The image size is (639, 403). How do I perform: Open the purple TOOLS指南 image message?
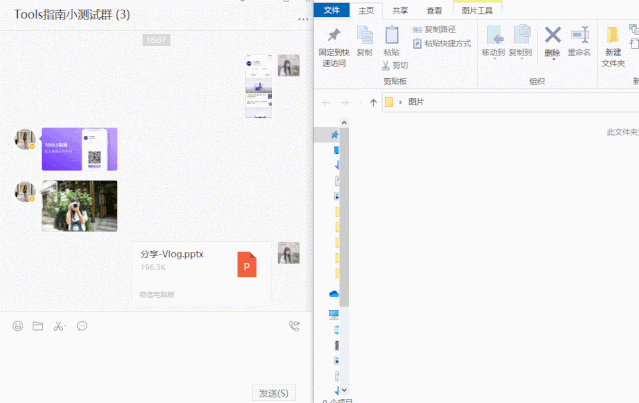(x=79, y=149)
